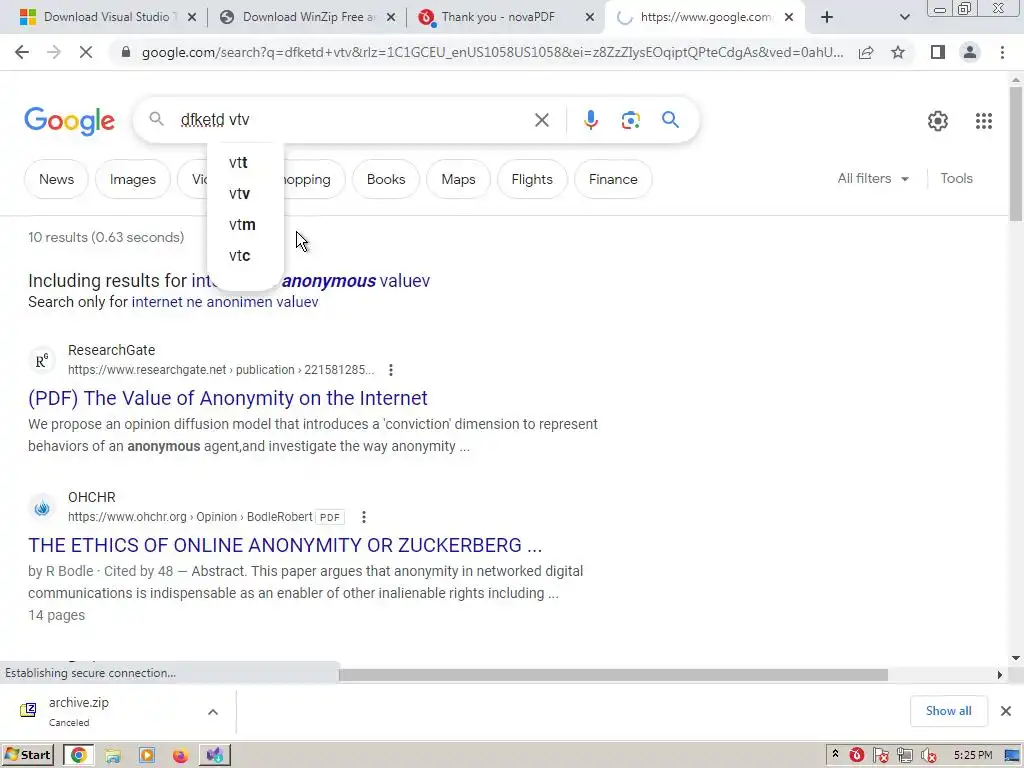Open ResearchGate result options menu
The height and width of the screenshot is (768, 1024).
click(x=391, y=370)
